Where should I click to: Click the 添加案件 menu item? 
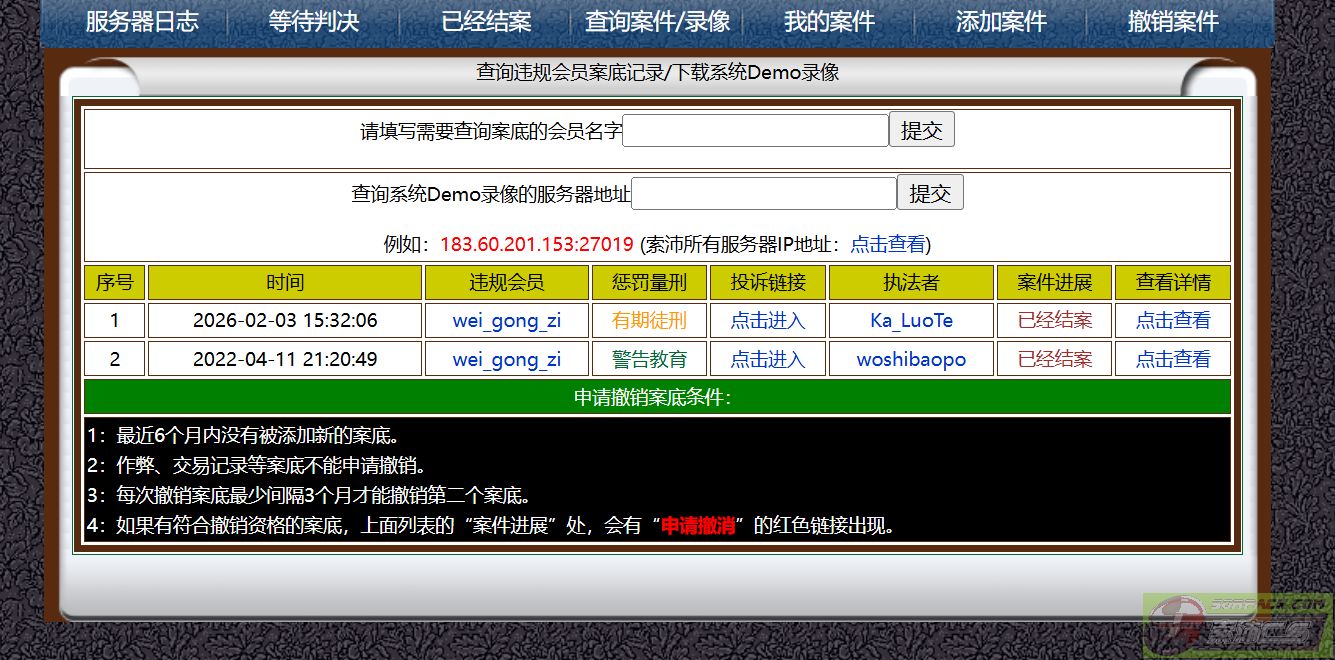[x=1001, y=22]
